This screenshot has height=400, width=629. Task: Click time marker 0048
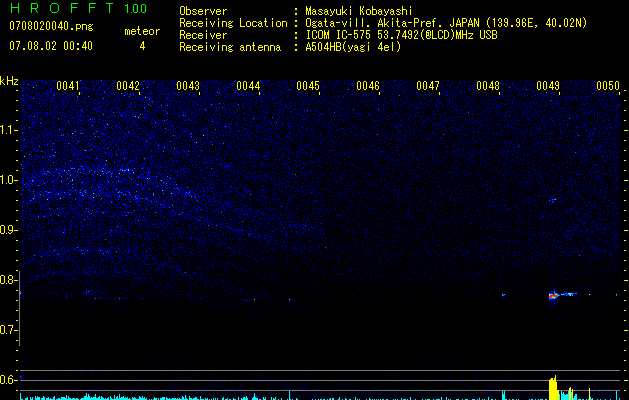tap(488, 86)
